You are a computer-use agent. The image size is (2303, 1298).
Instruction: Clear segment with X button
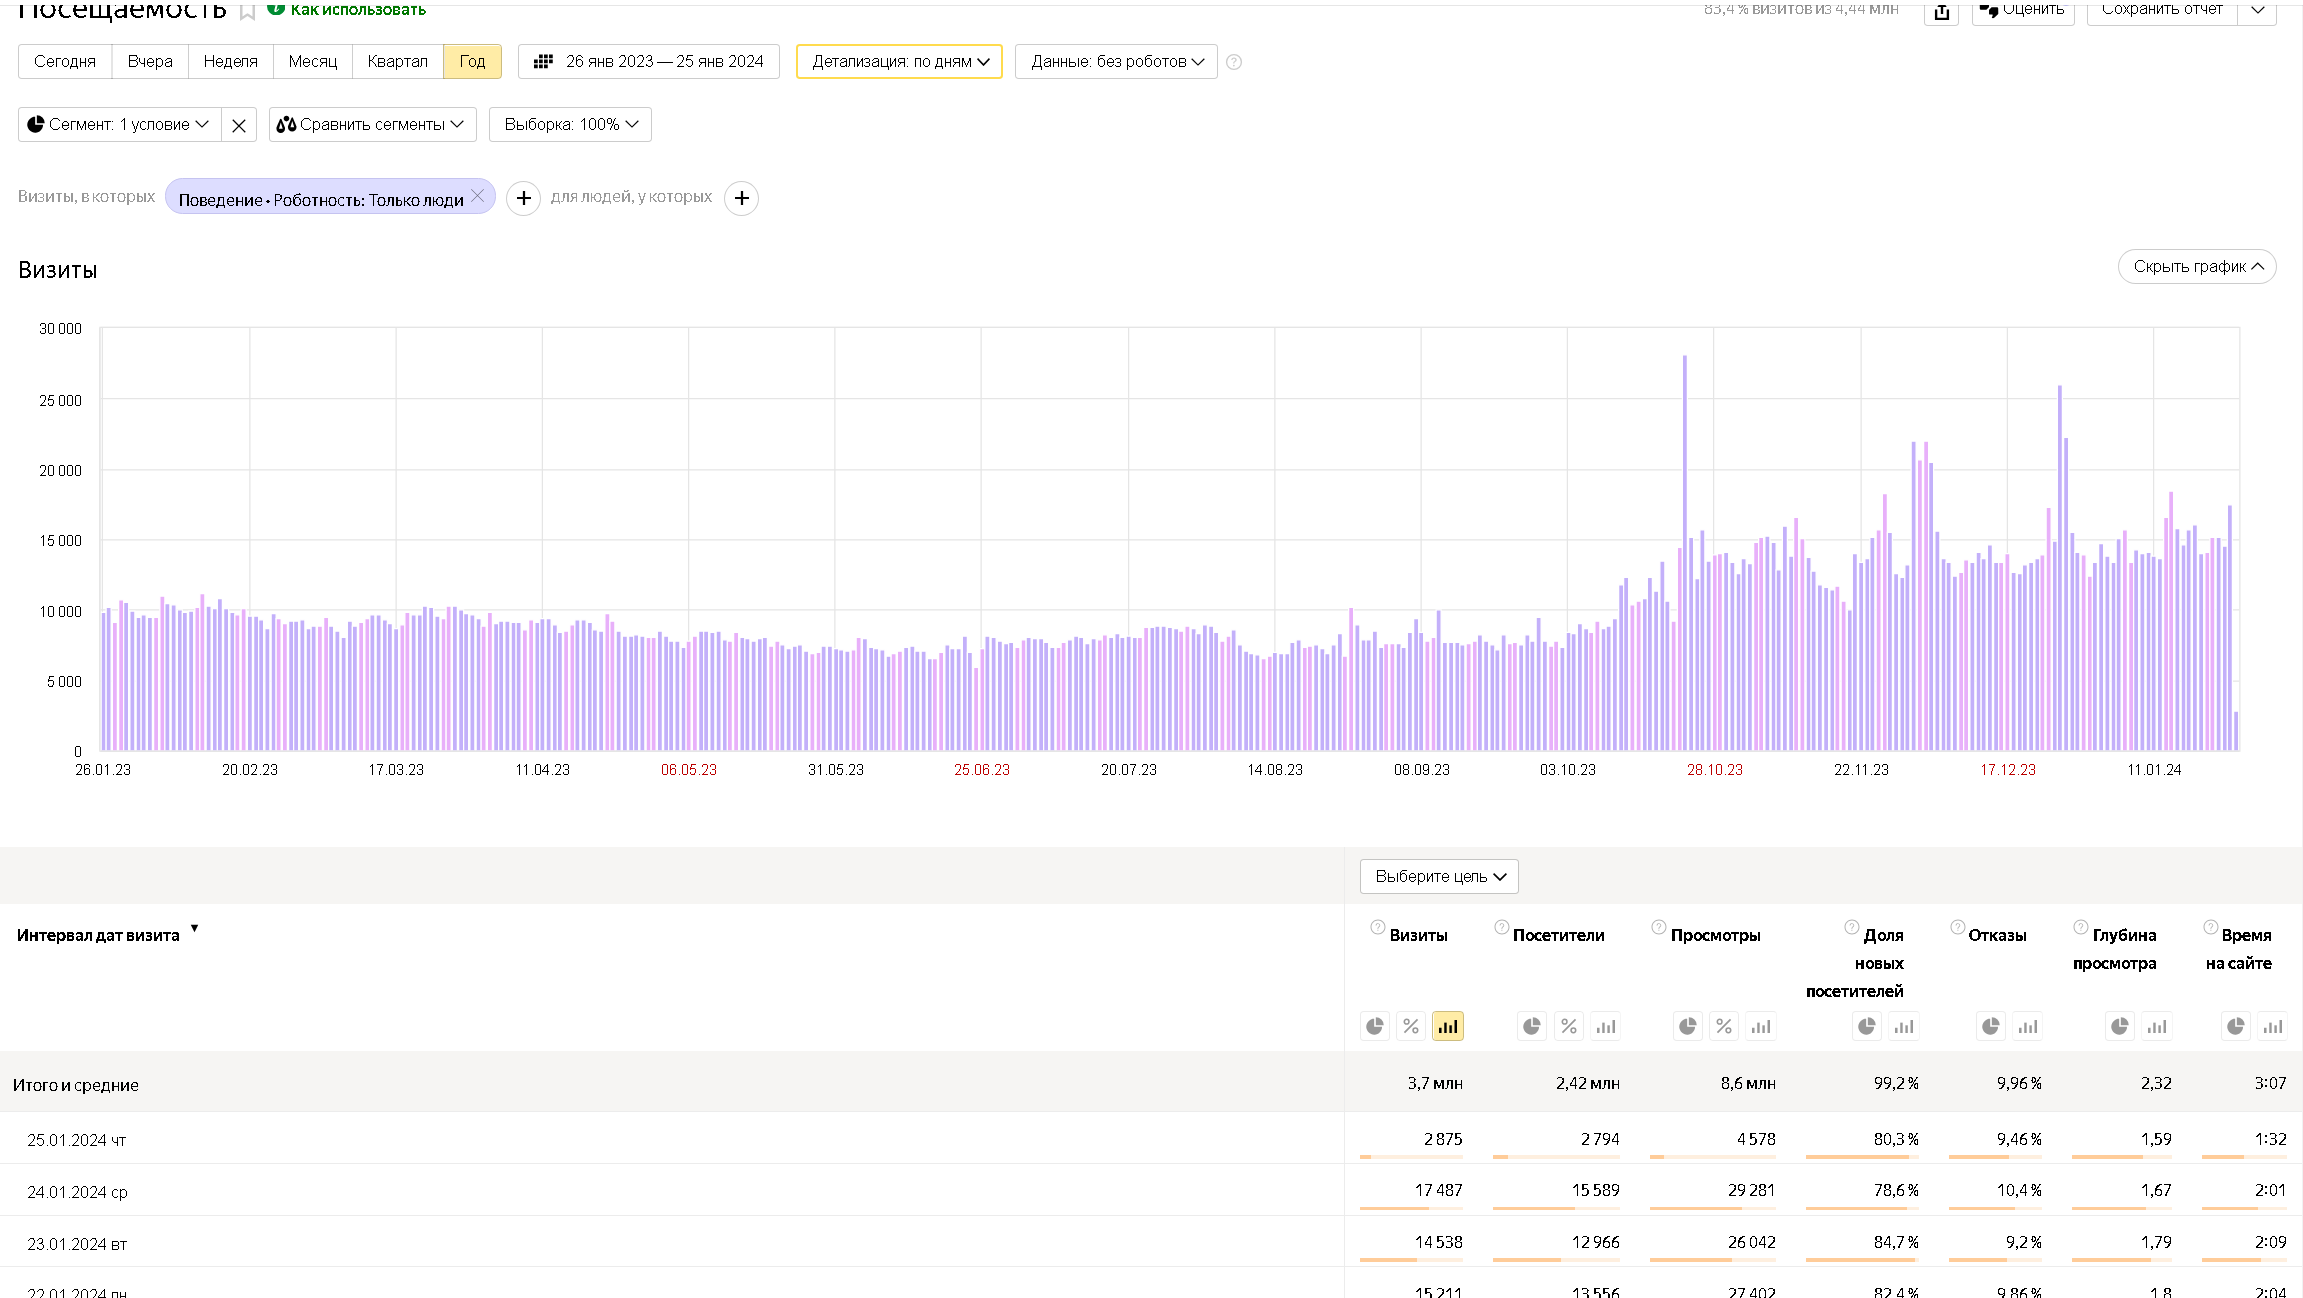click(239, 125)
